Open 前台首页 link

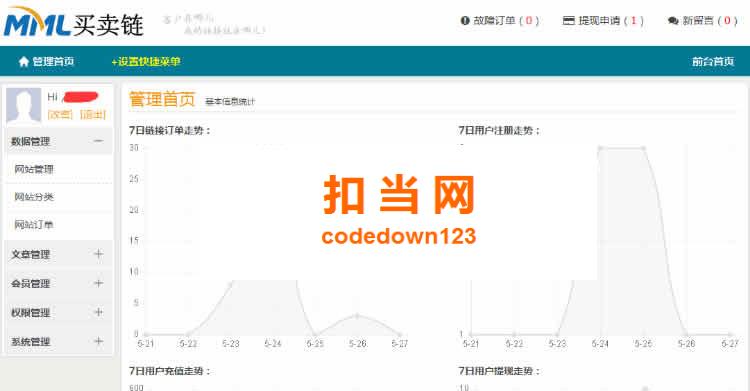pos(713,61)
